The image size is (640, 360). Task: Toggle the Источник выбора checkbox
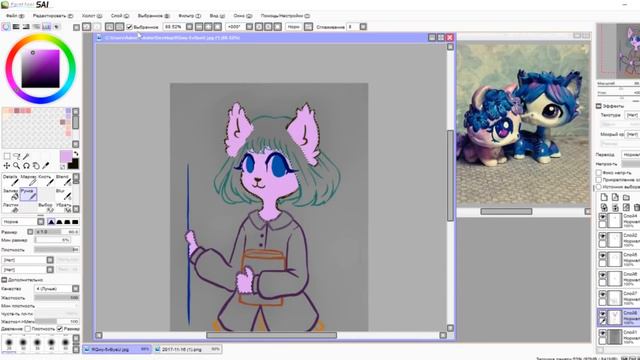(599, 187)
